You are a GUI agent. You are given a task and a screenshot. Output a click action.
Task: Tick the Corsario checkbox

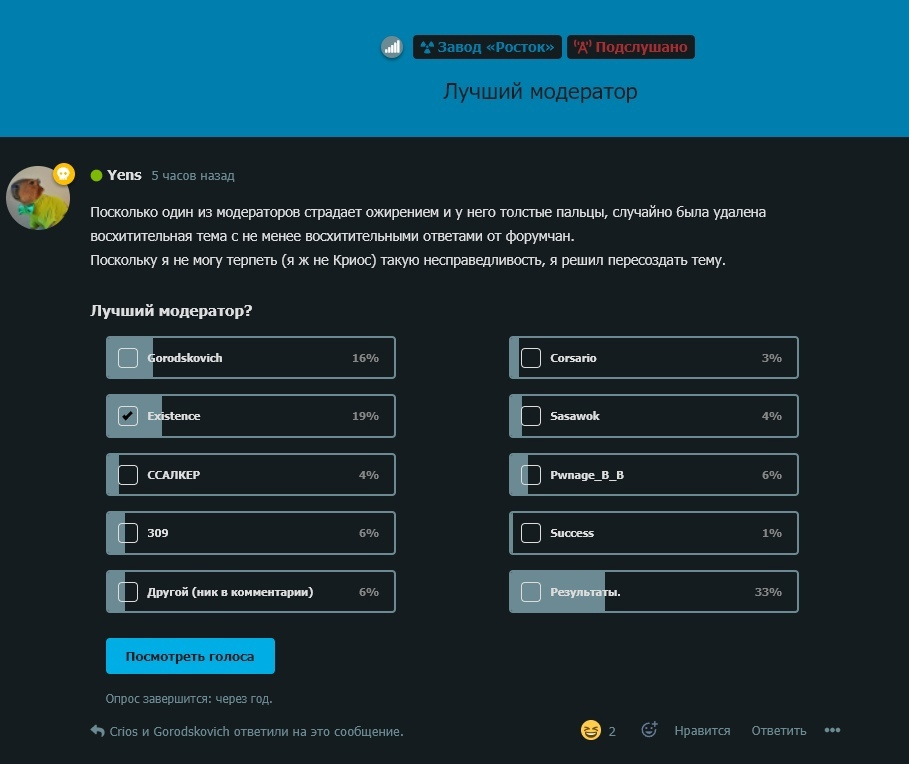tap(530, 358)
